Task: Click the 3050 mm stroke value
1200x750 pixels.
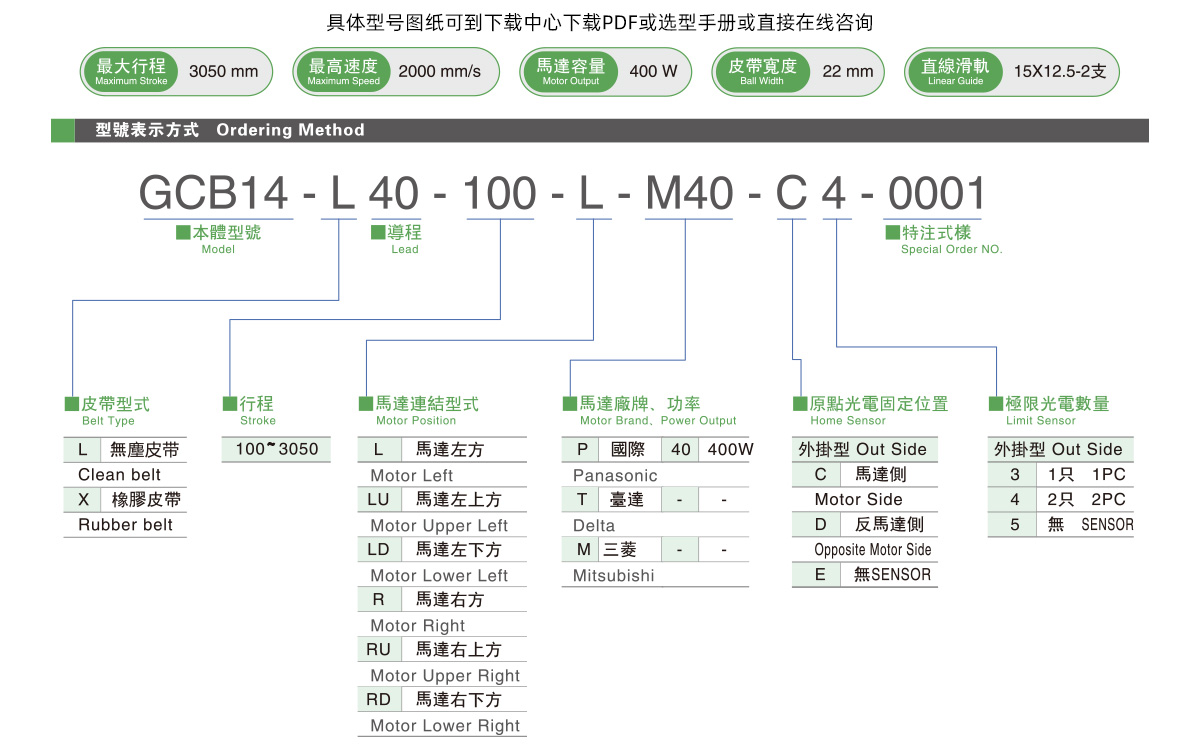Action: 224,71
